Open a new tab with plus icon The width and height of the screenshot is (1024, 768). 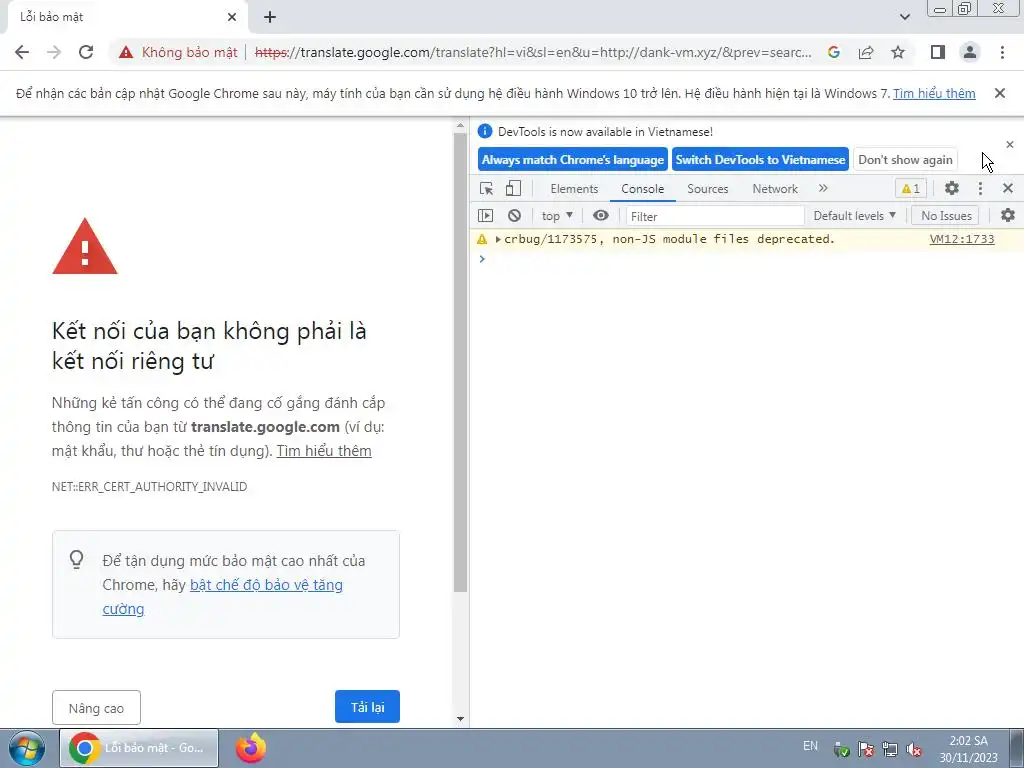270,17
